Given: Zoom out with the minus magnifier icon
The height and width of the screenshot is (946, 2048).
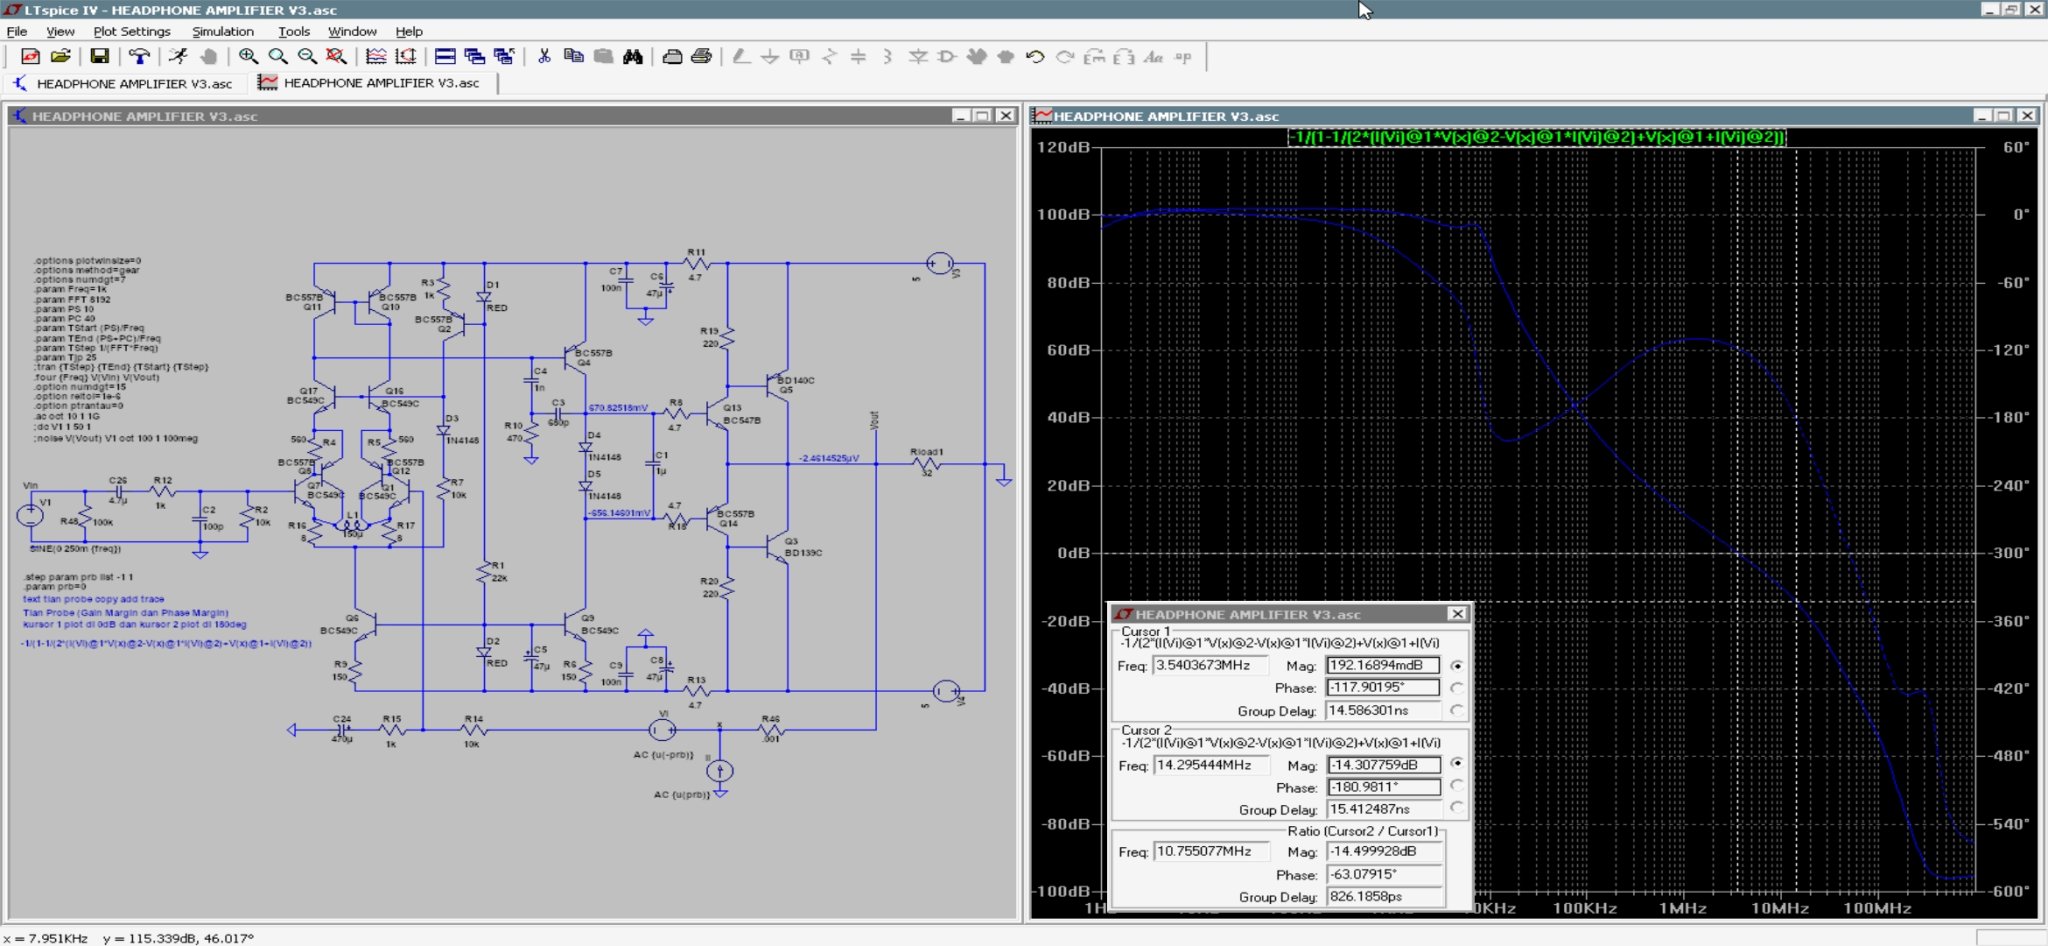Looking at the screenshot, I should pos(307,57).
